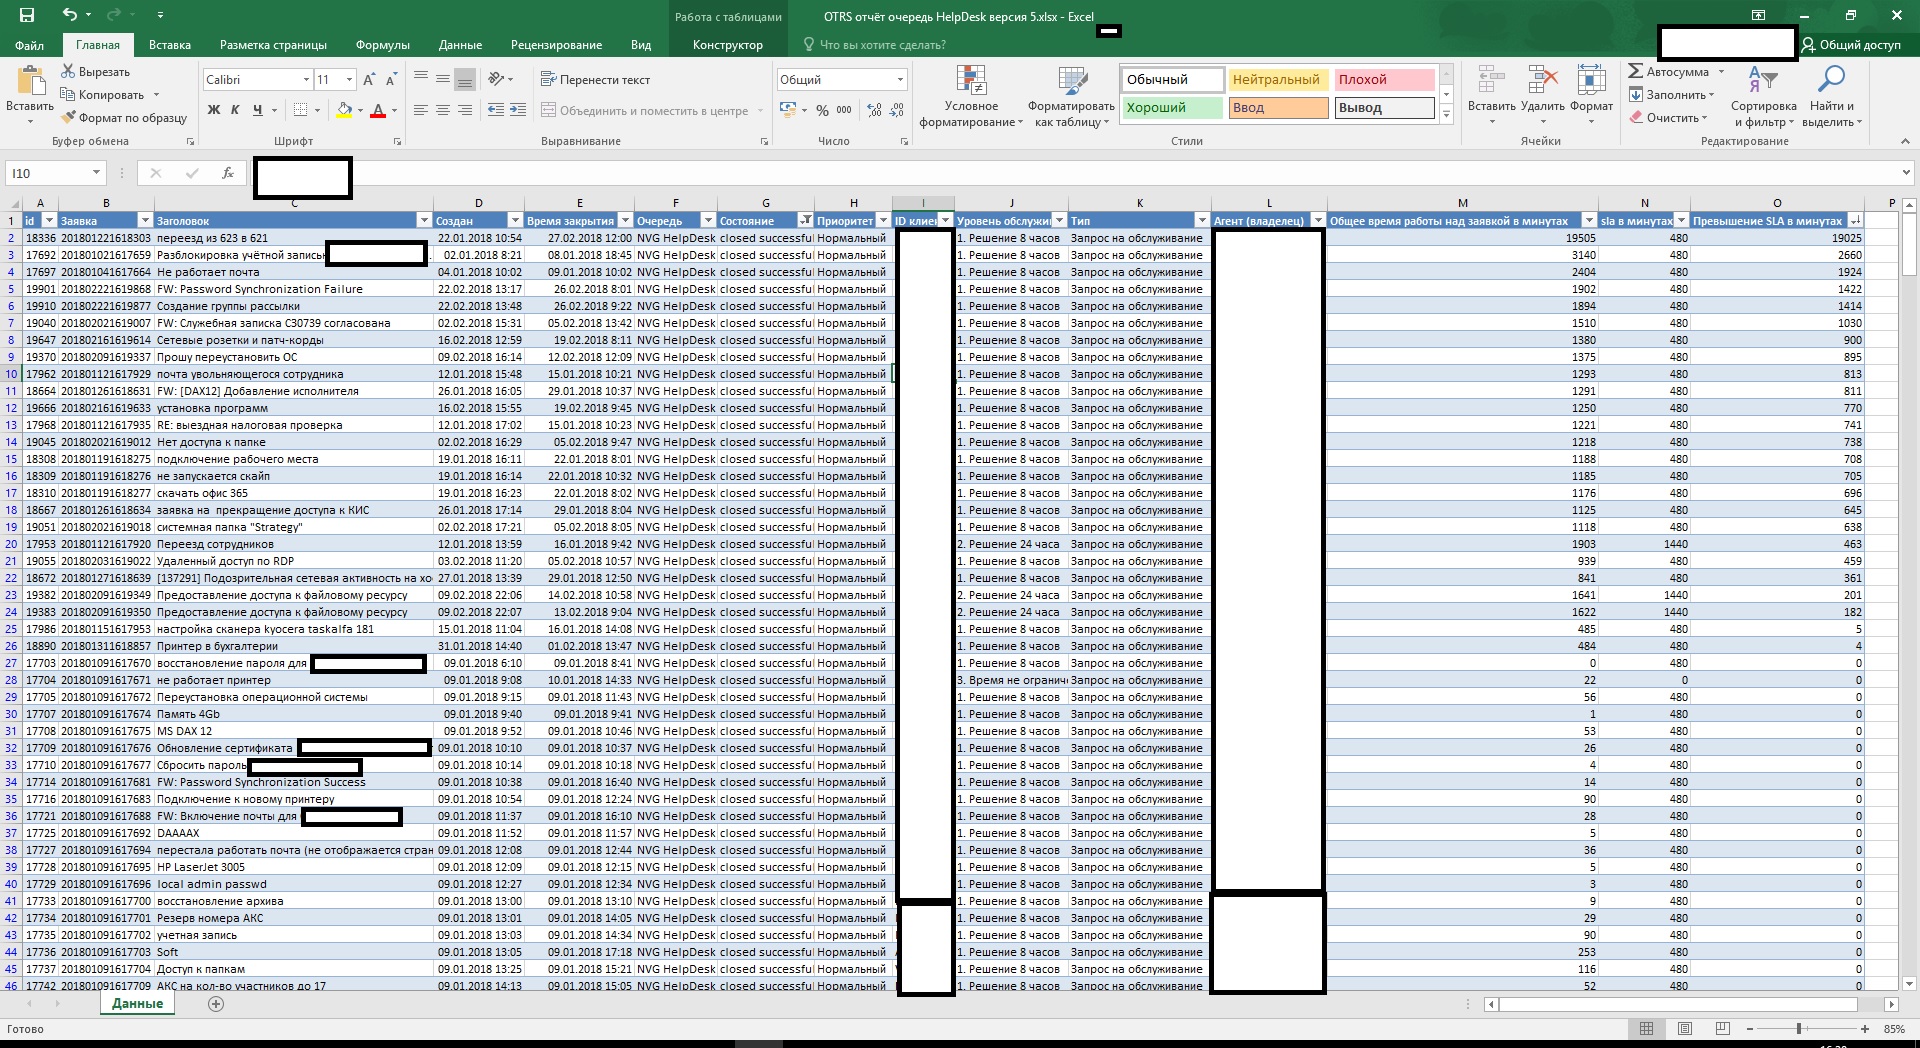The image size is (1920, 1048).
Task: Apply the Плохой cell style
Action: coord(1384,79)
